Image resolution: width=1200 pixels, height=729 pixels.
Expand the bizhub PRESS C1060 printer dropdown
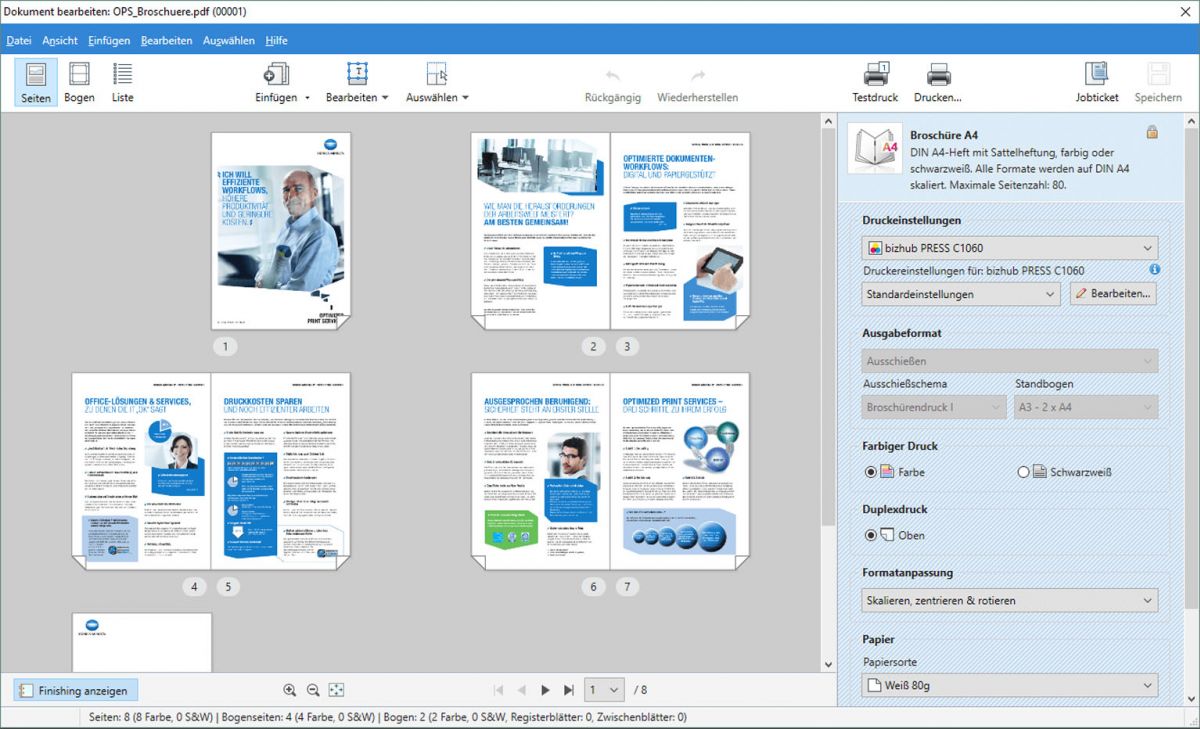pos(1009,247)
